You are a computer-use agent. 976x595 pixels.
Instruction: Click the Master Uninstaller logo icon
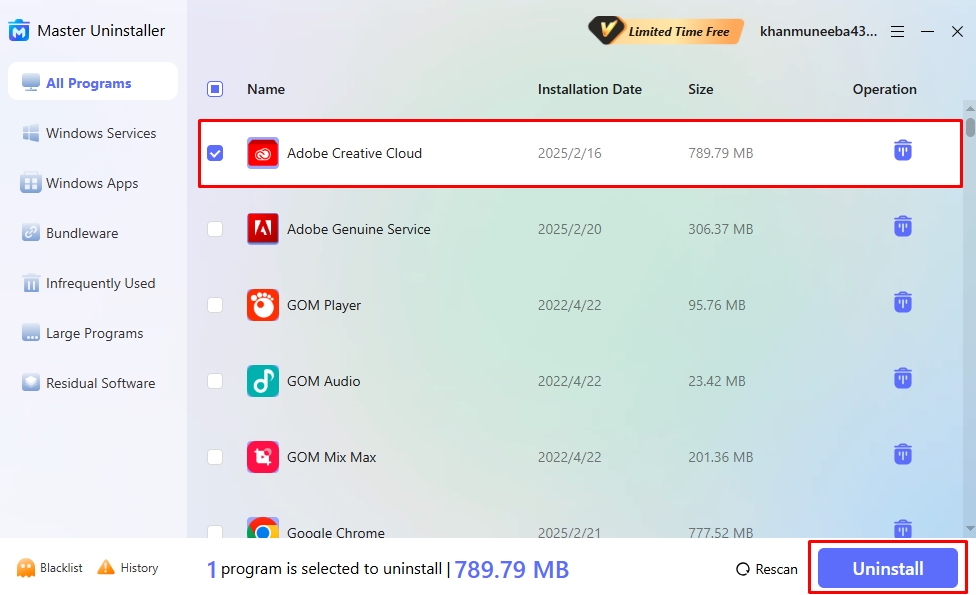point(19,30)
